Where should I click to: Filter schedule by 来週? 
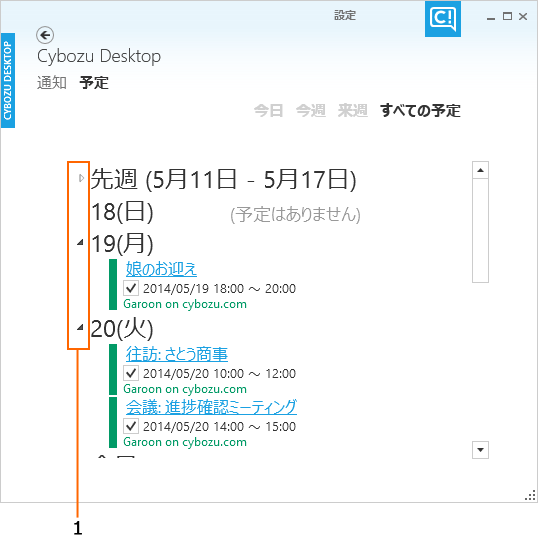click(353, 111)
